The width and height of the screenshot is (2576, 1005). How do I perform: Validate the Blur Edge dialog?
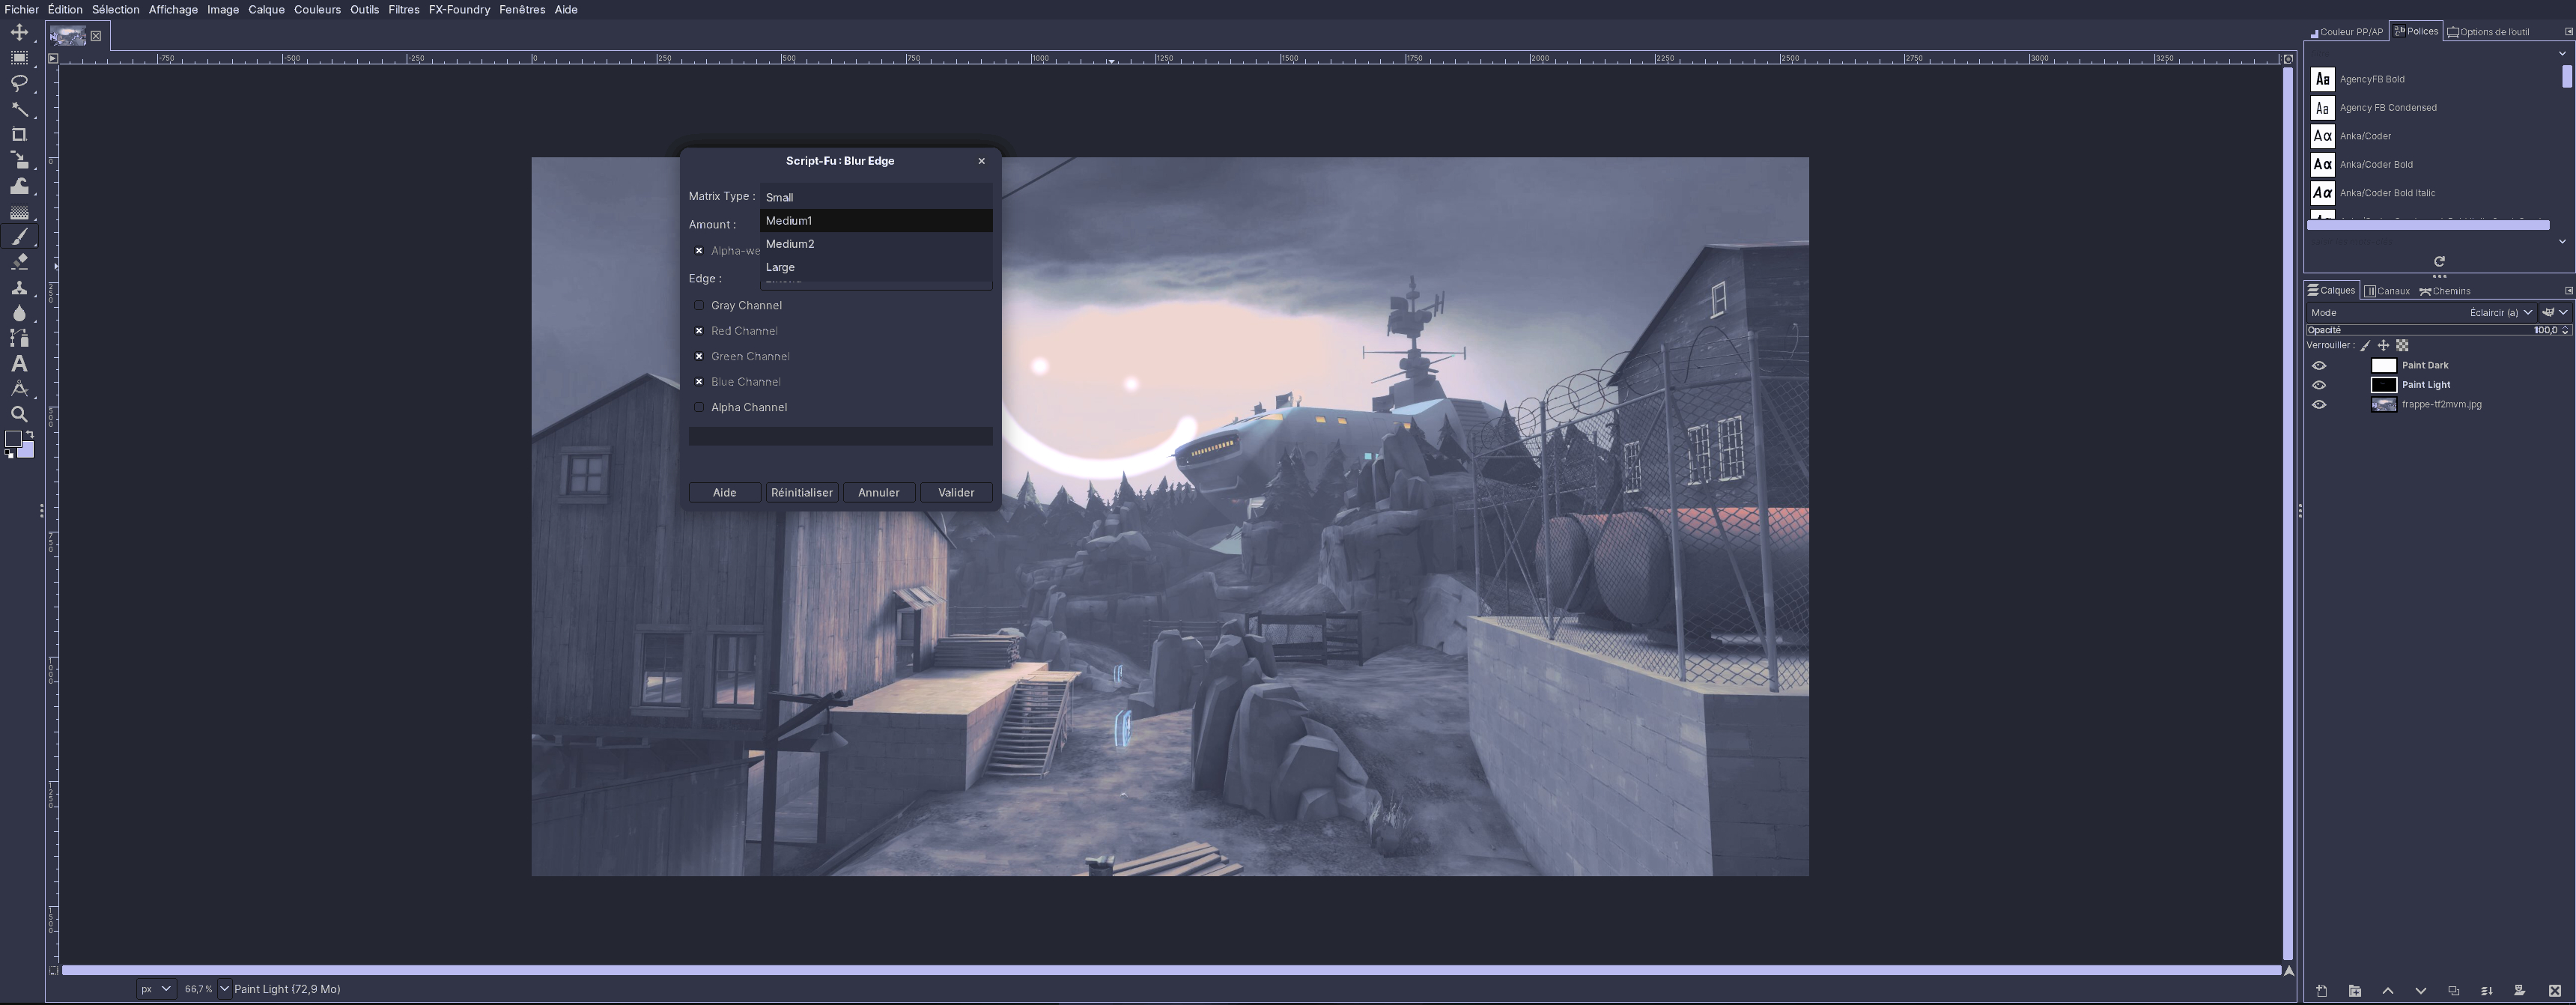pyautogui.click(x=955, y=492)
